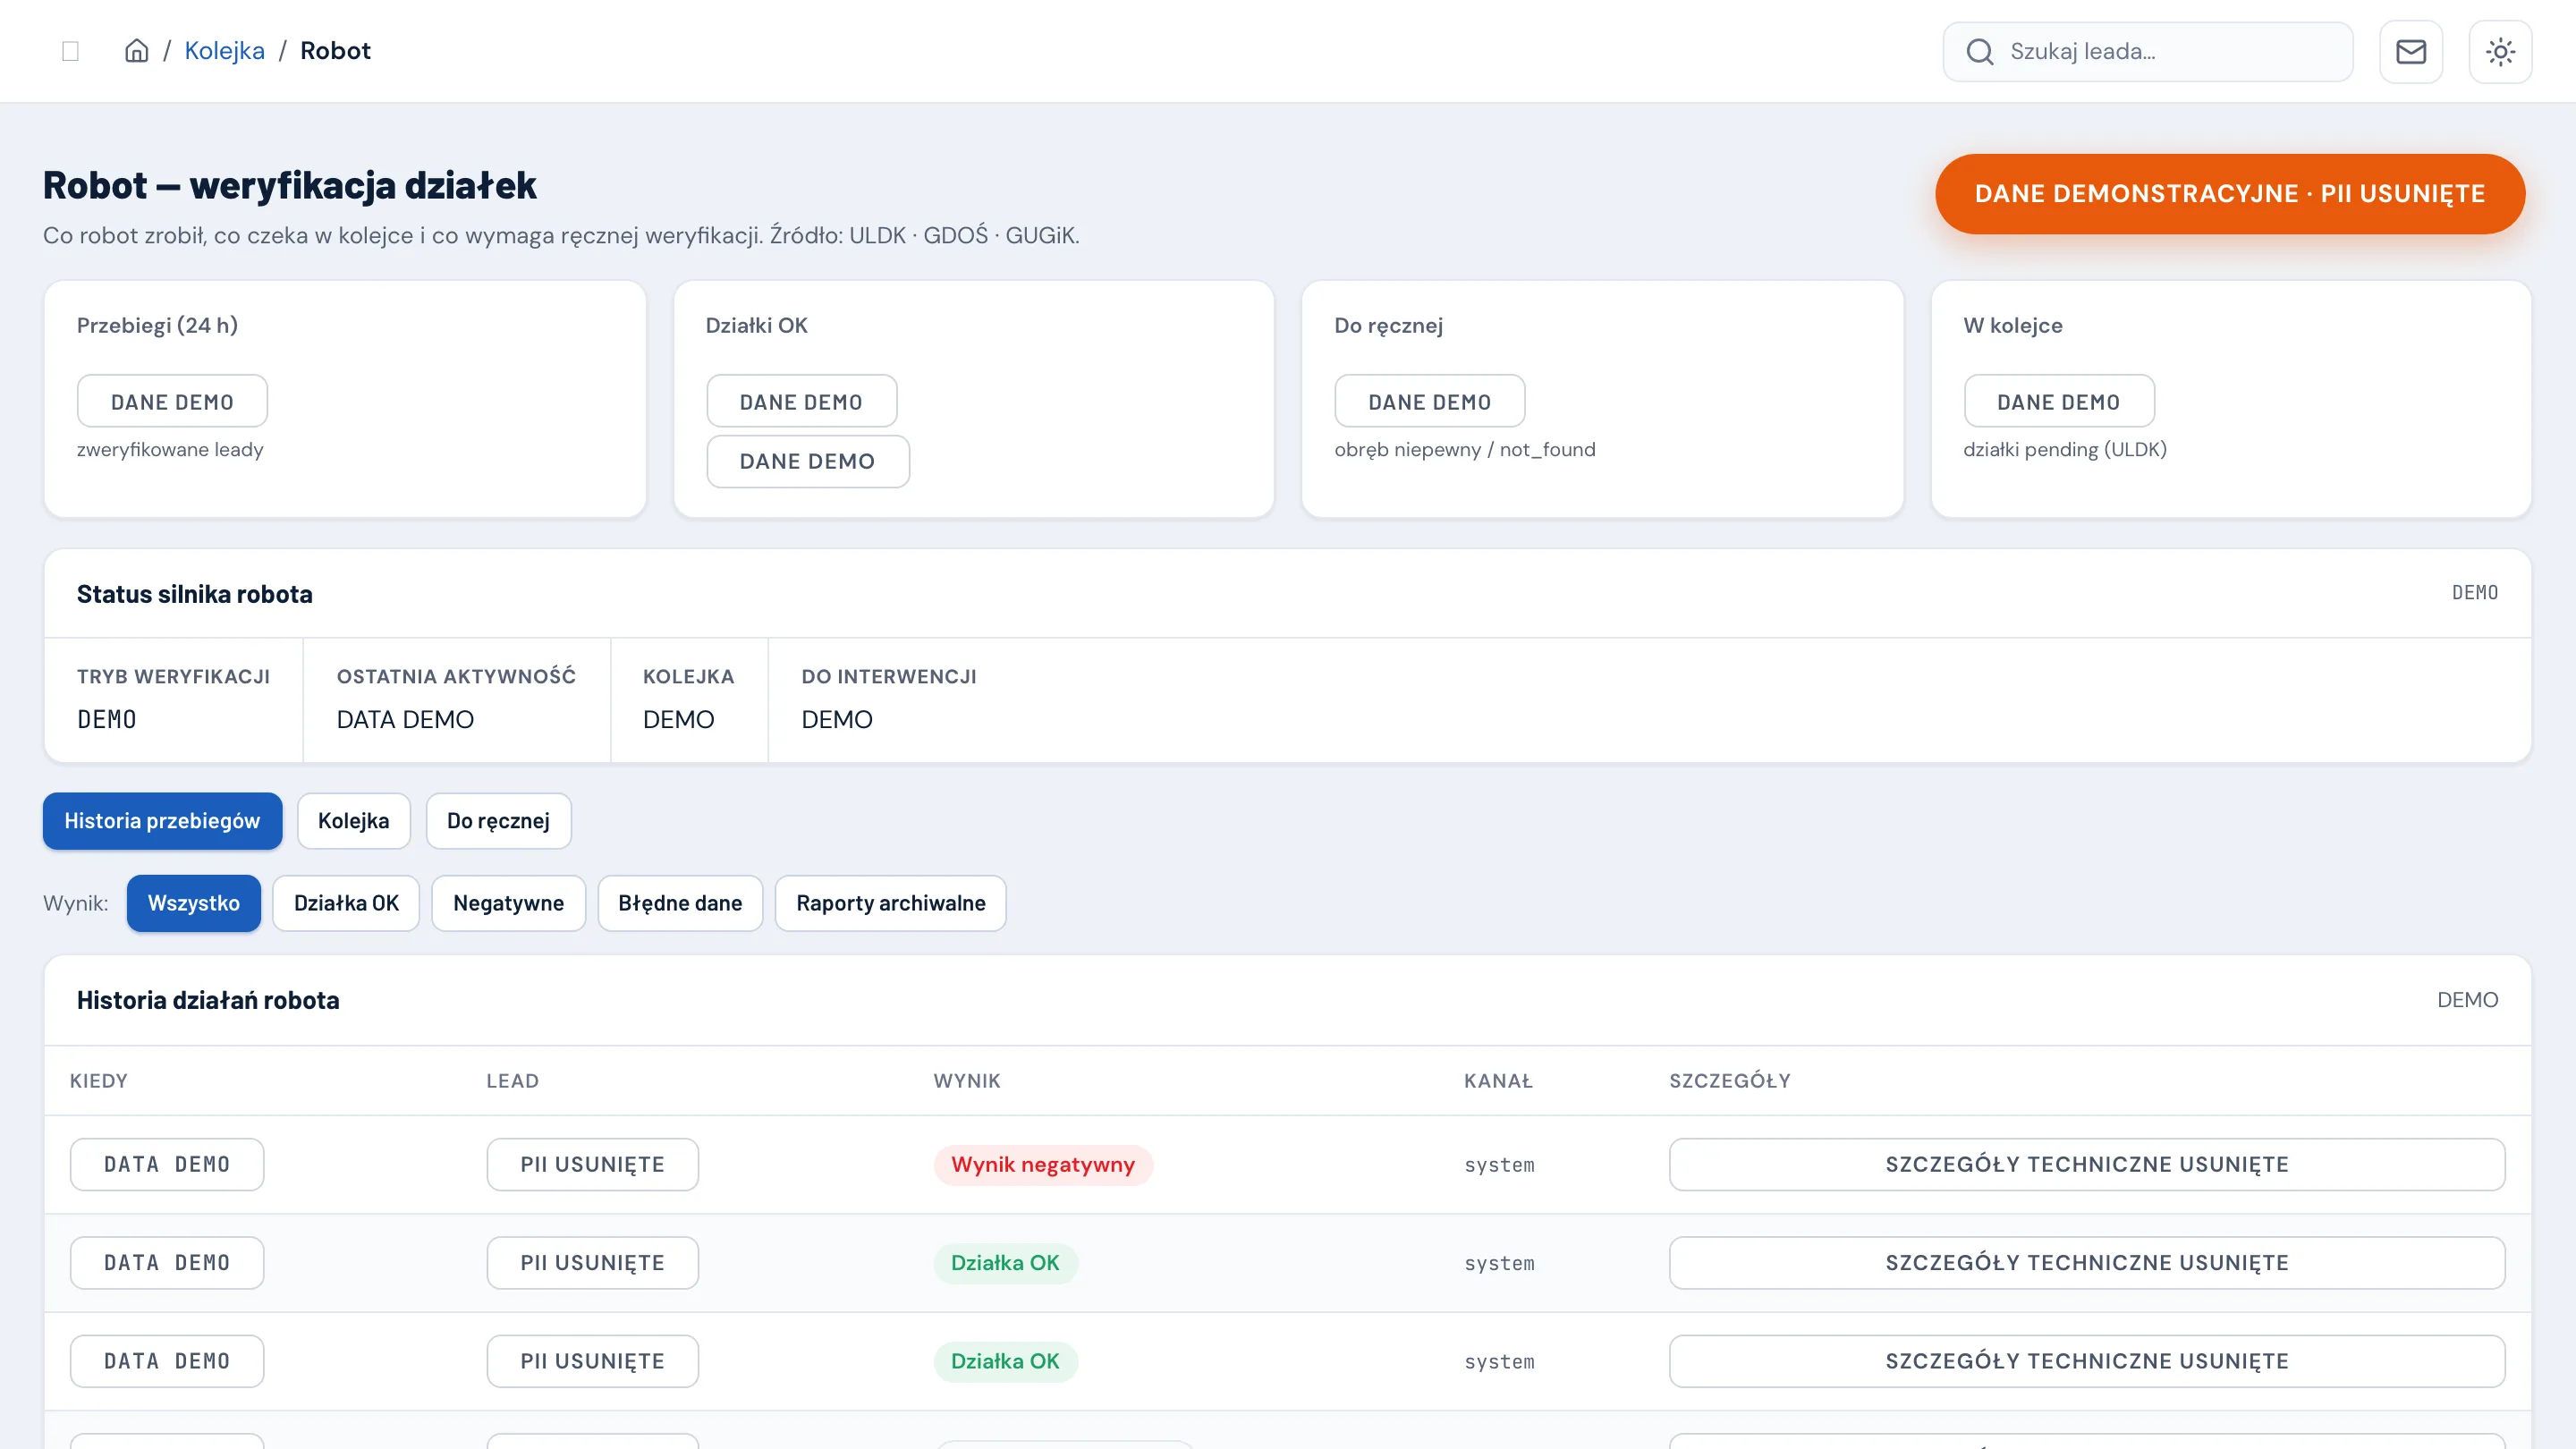This screenshot has height=1449, width=2576.
Task: Select the Wszystko result filter
Action: tap(193, 903)
